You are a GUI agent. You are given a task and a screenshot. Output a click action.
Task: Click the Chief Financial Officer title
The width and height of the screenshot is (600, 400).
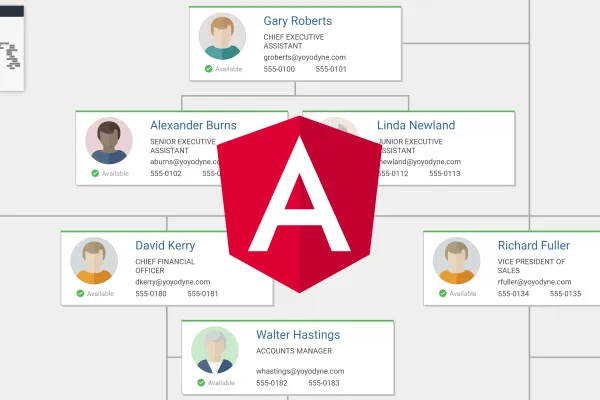click(165, 266)
